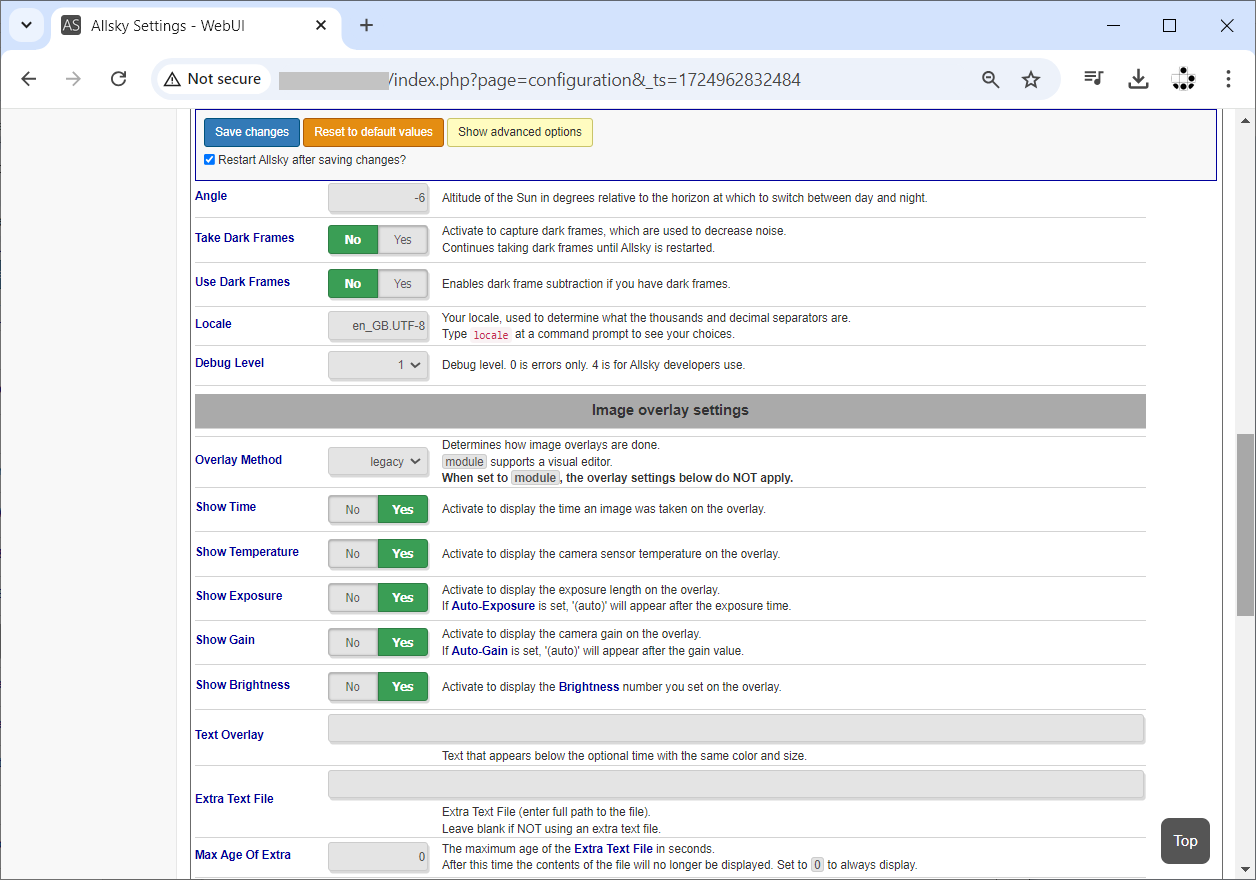Open the tab search chevron
This screenshot has height=880, width=1256.
pyautogui.click(x=27, y=26)
